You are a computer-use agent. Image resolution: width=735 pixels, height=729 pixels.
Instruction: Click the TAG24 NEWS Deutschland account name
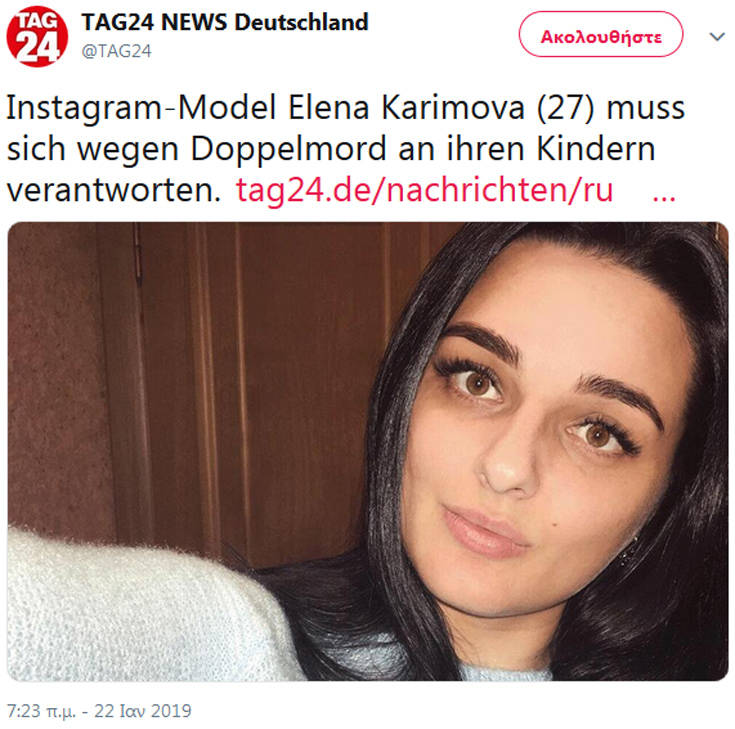click(225, 22)
